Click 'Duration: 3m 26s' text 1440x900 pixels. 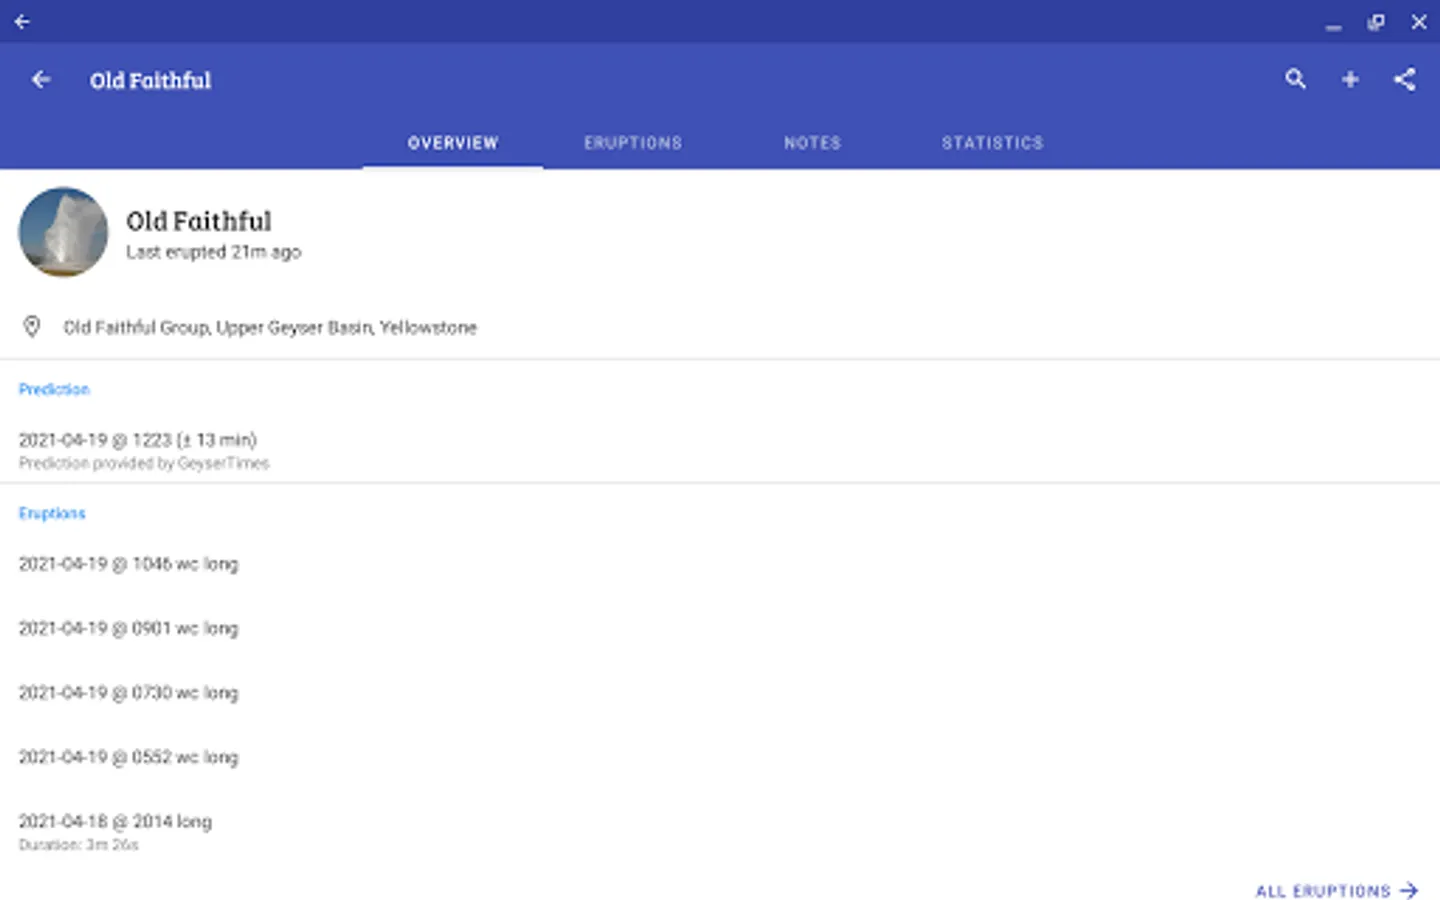pyautogui.click(x=78, y=845)
